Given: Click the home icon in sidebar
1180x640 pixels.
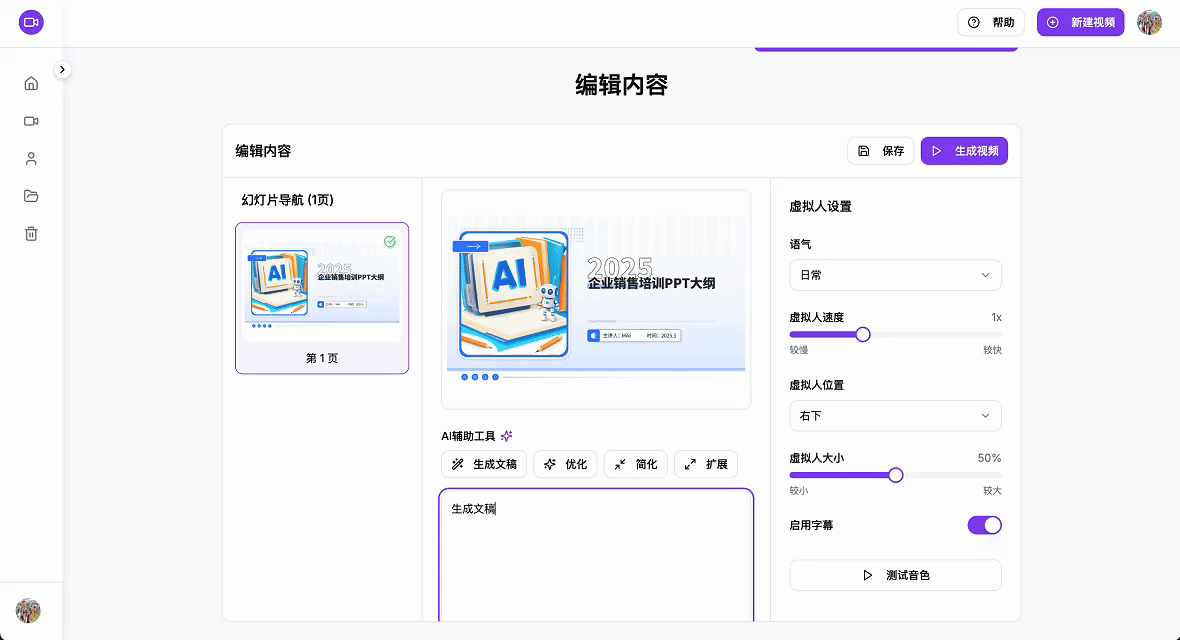Looking at the screenshot, I should coord(31,83).
